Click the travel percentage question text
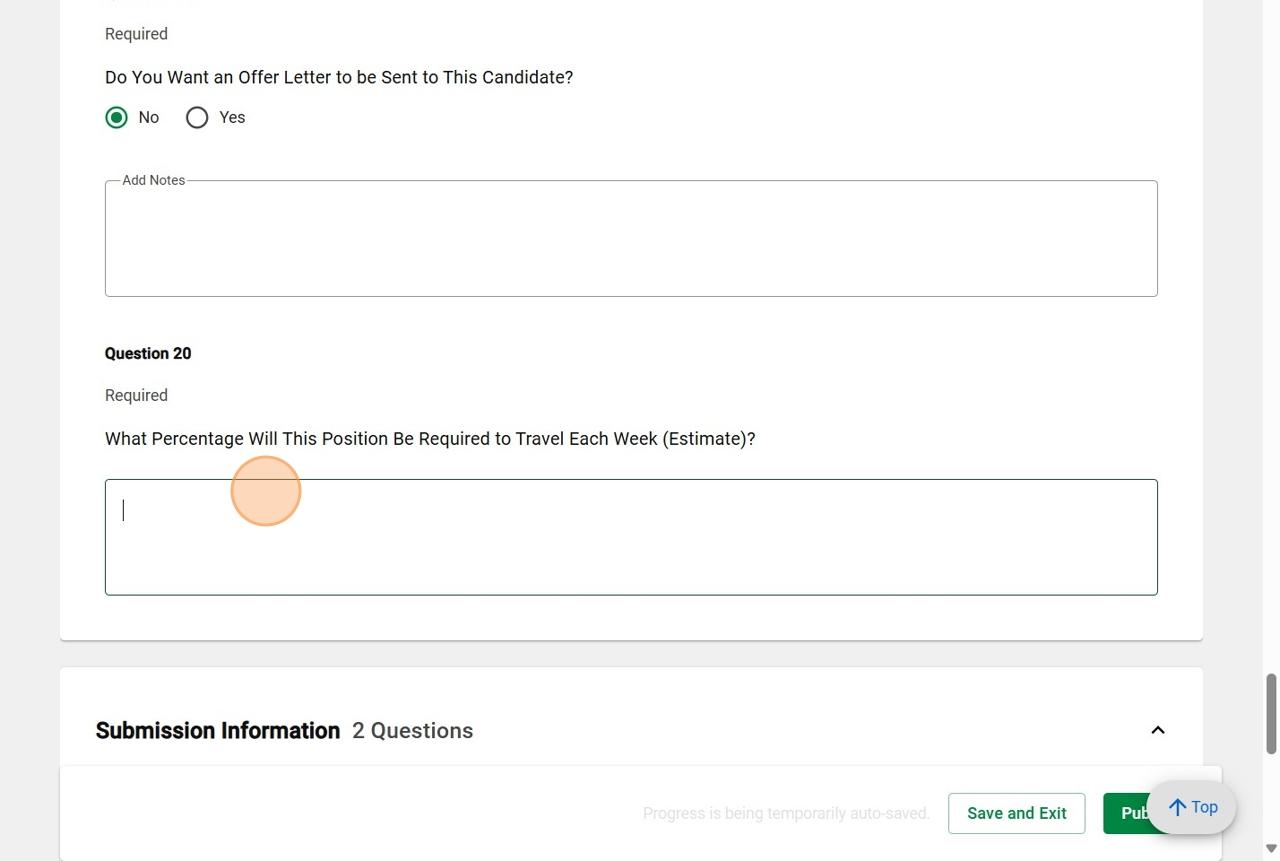The height and width of the screenshot is (861, 1280). 430,439
